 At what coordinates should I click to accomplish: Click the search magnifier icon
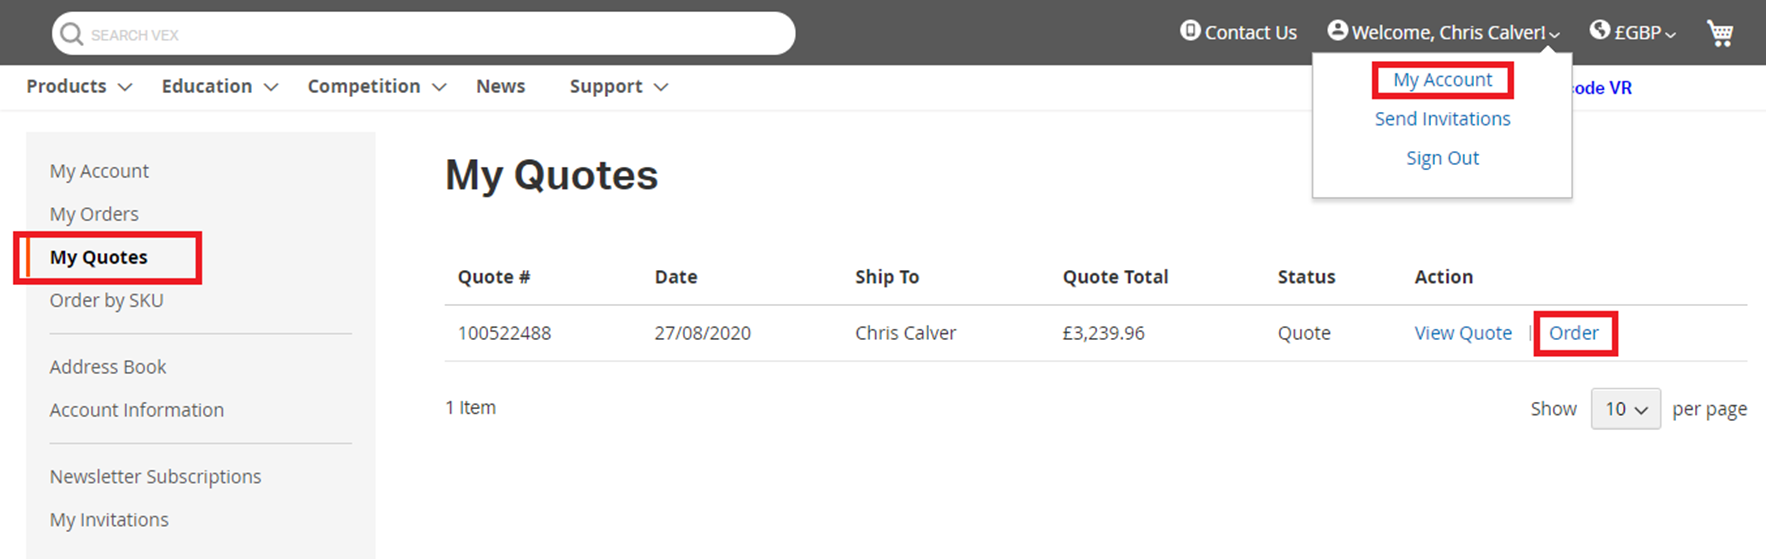click(x=72, y=34)
